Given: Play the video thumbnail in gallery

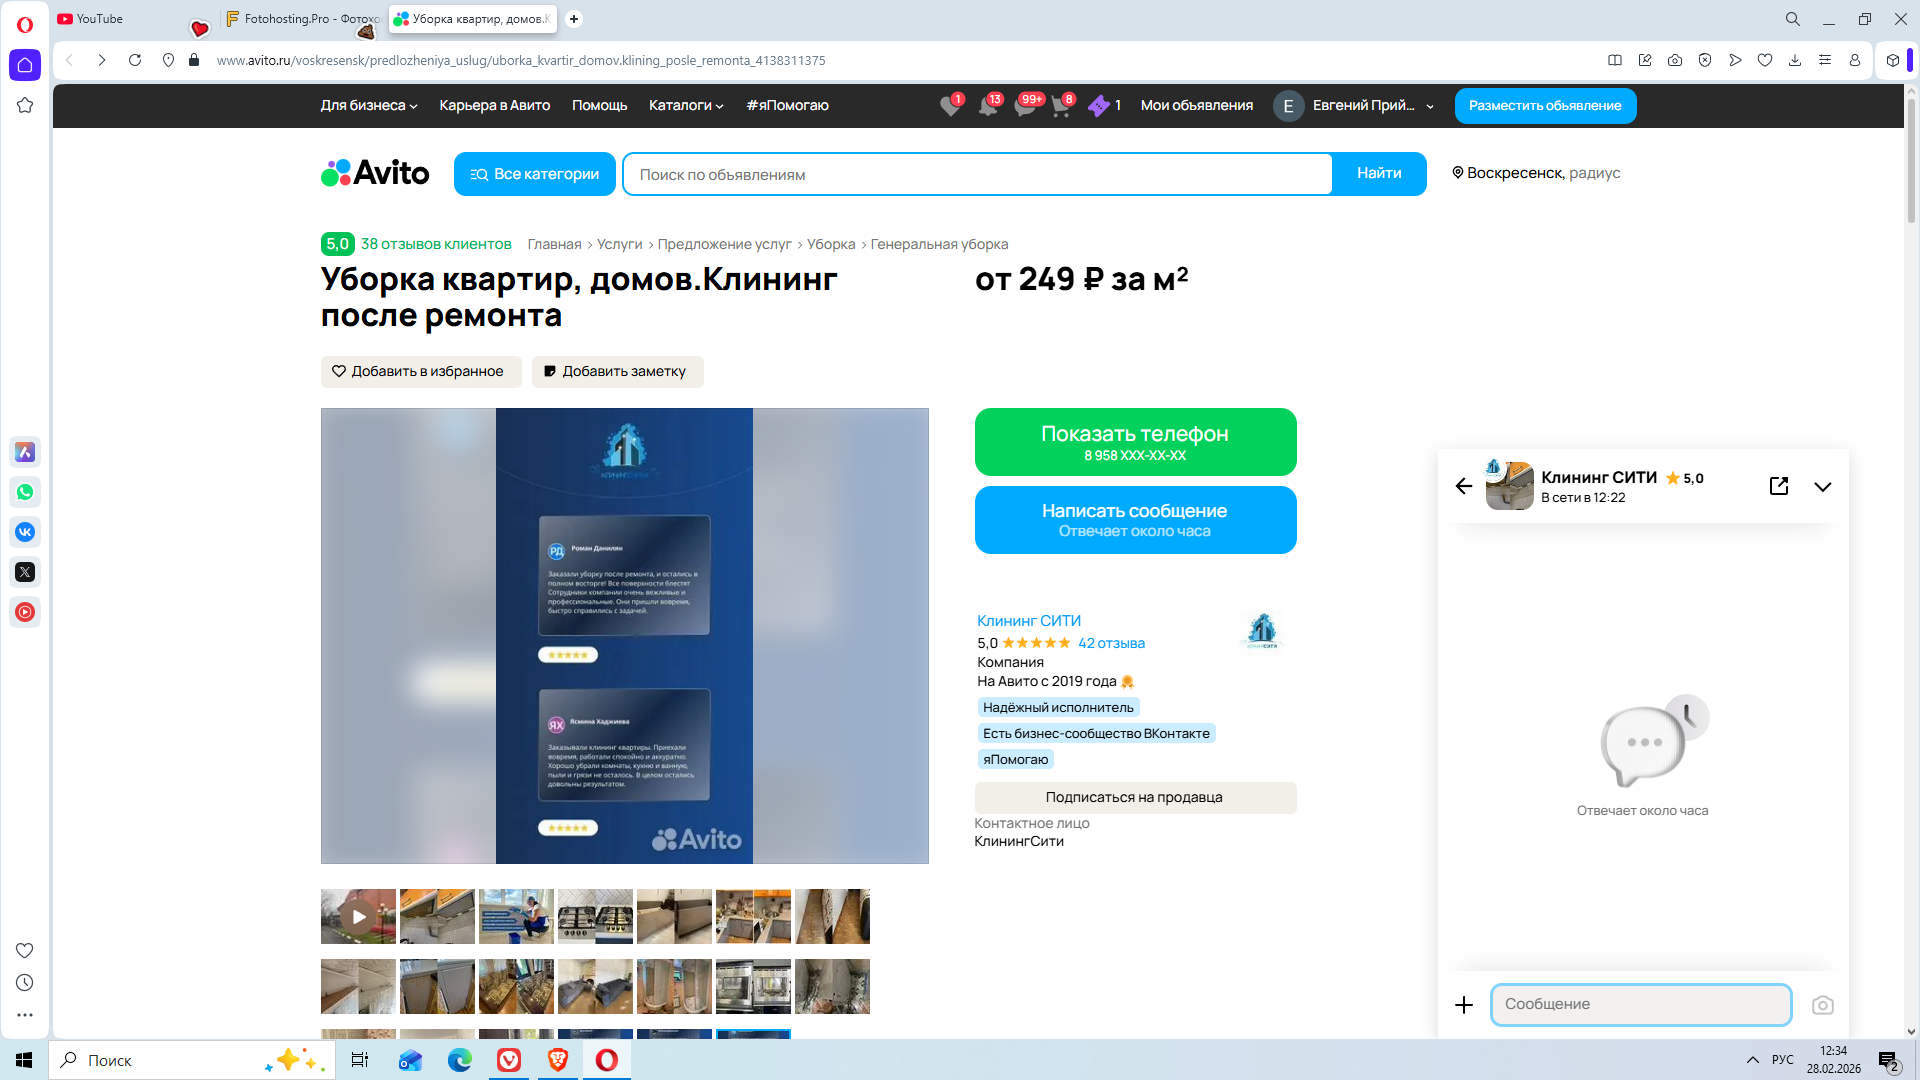Looking at the screenshot, I should [x=358, y=916].
